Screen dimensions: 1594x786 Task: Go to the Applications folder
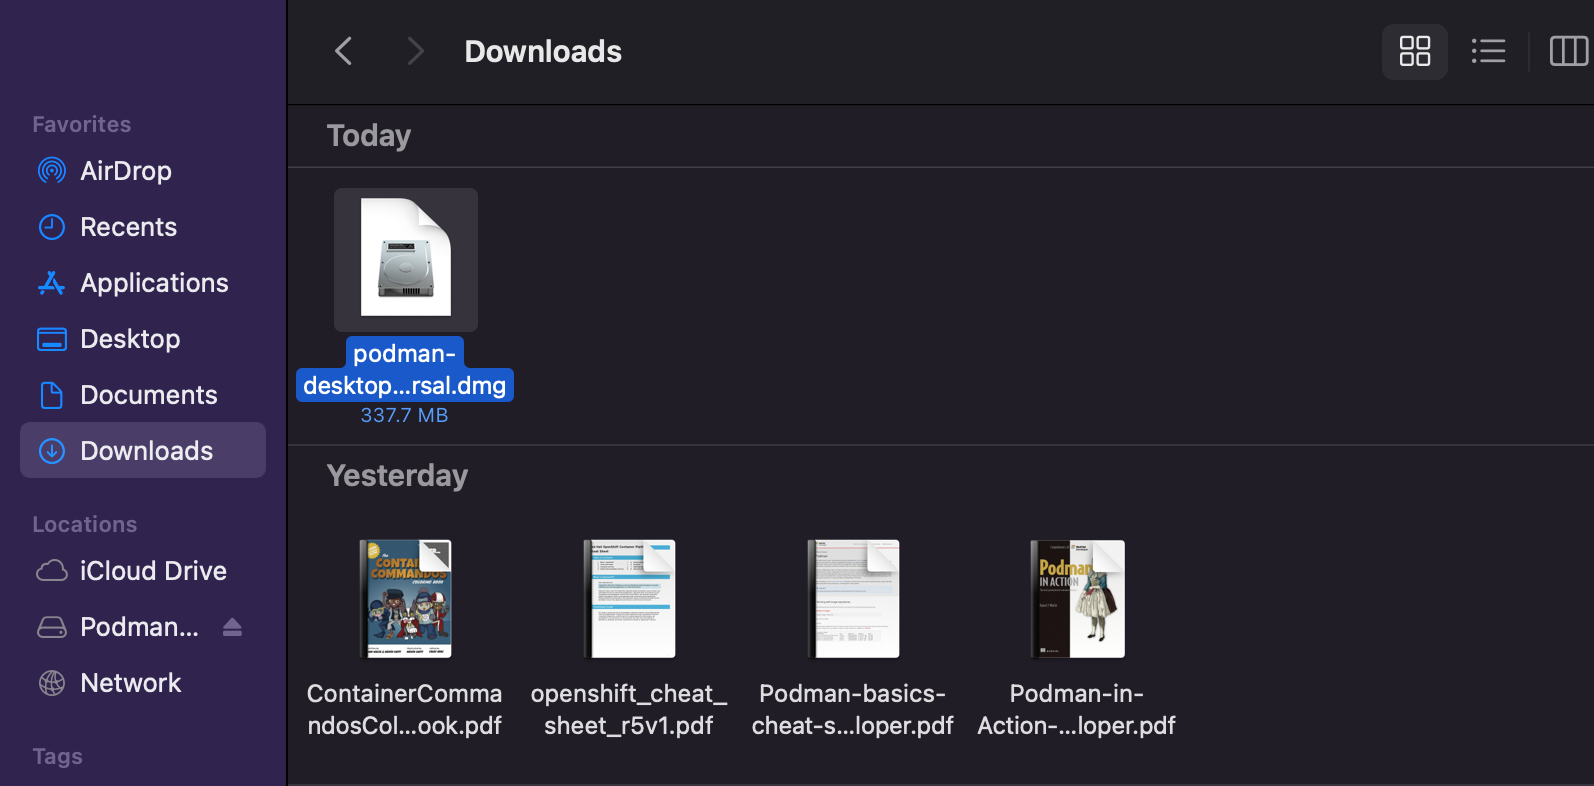pos(154,283)
